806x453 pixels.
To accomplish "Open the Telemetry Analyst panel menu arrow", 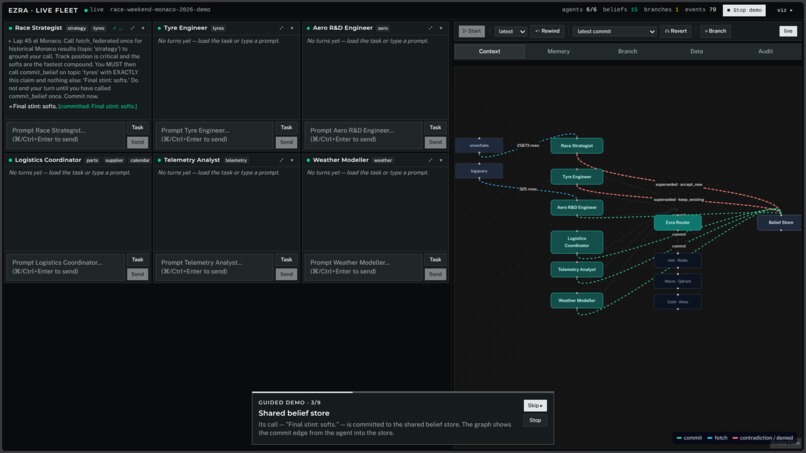I will (x=292, y=160).
